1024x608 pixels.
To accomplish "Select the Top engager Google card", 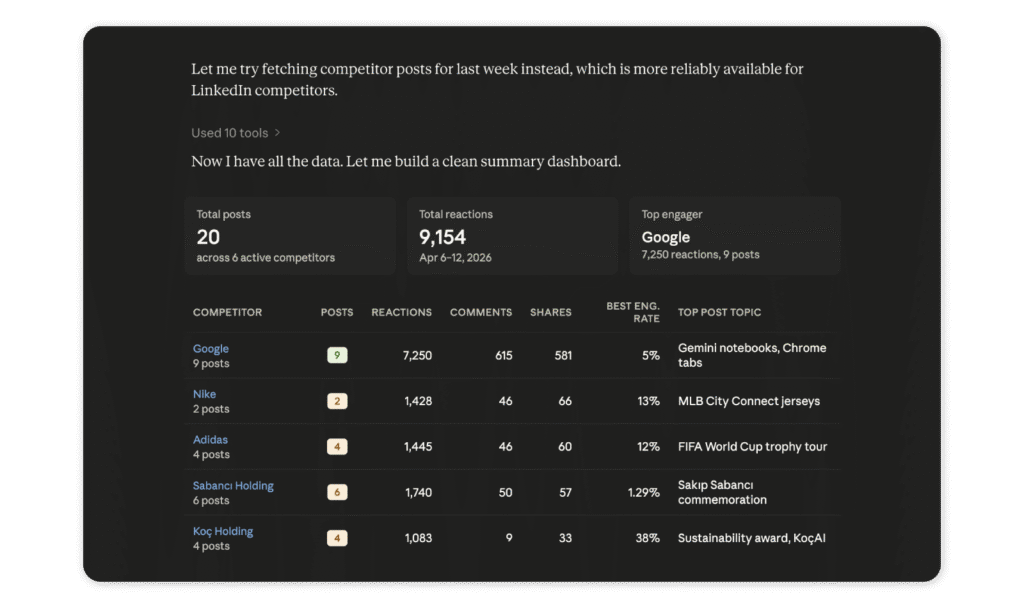I will pos(734,236).
